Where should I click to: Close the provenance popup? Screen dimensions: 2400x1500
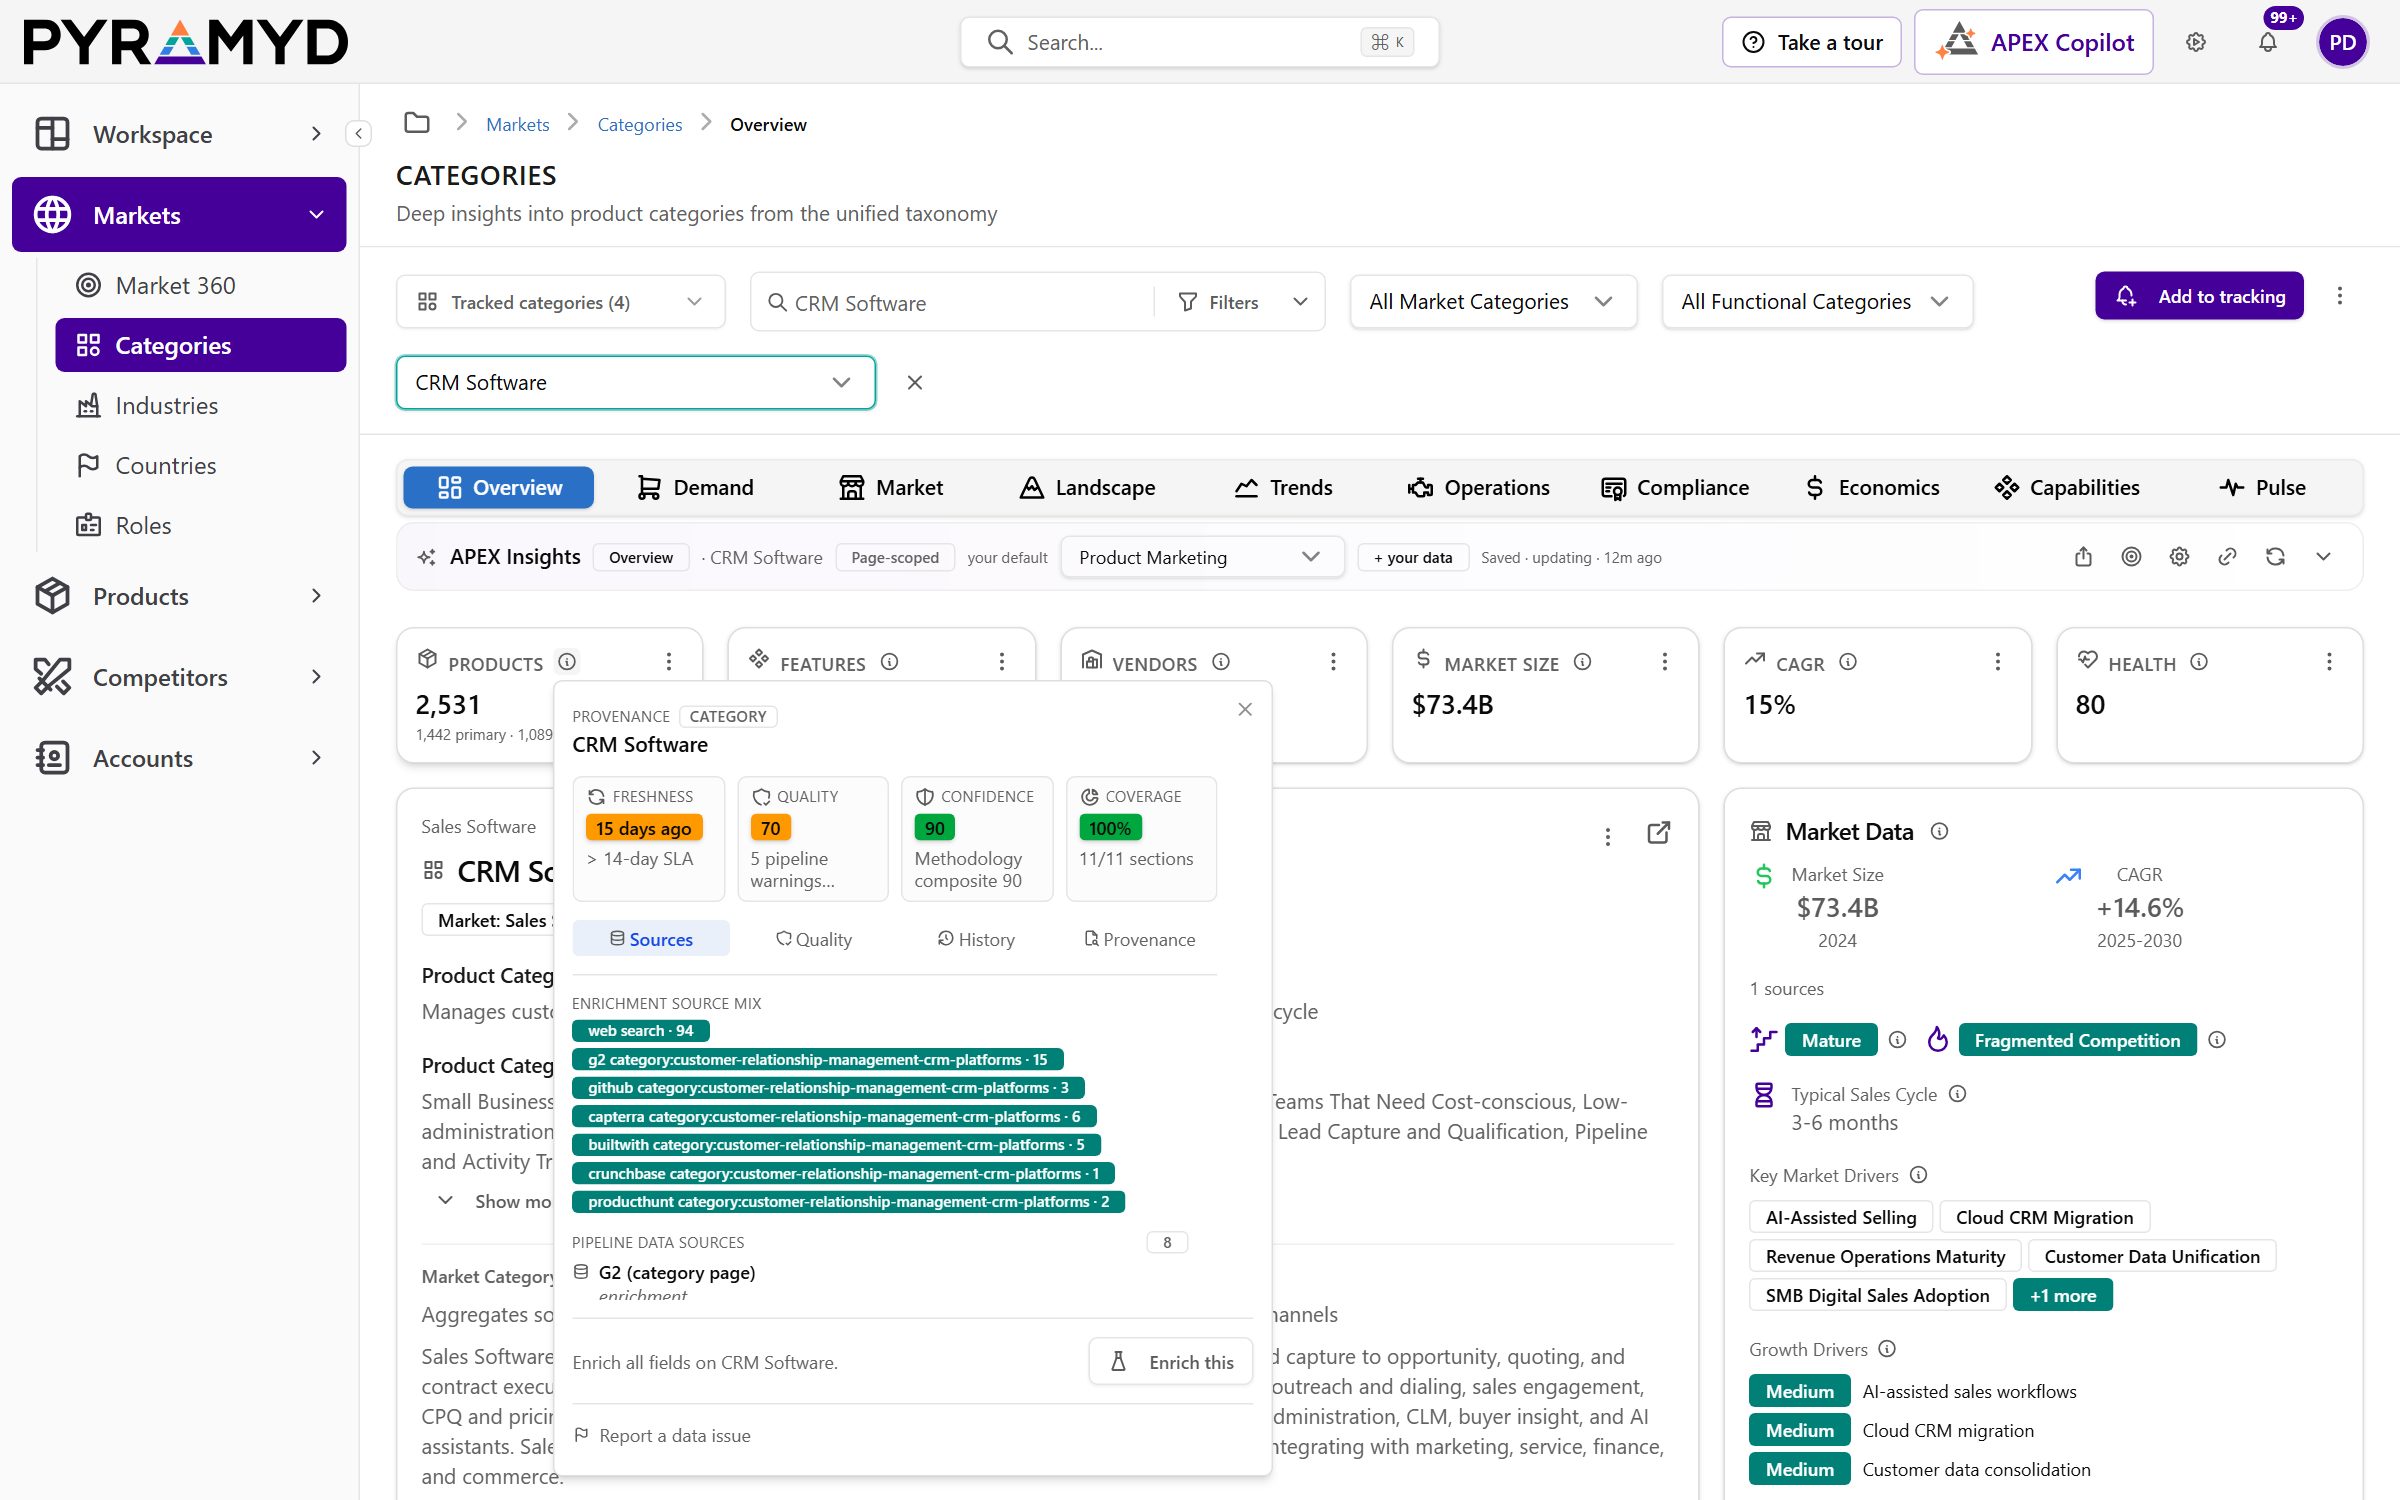point(1245,709)
